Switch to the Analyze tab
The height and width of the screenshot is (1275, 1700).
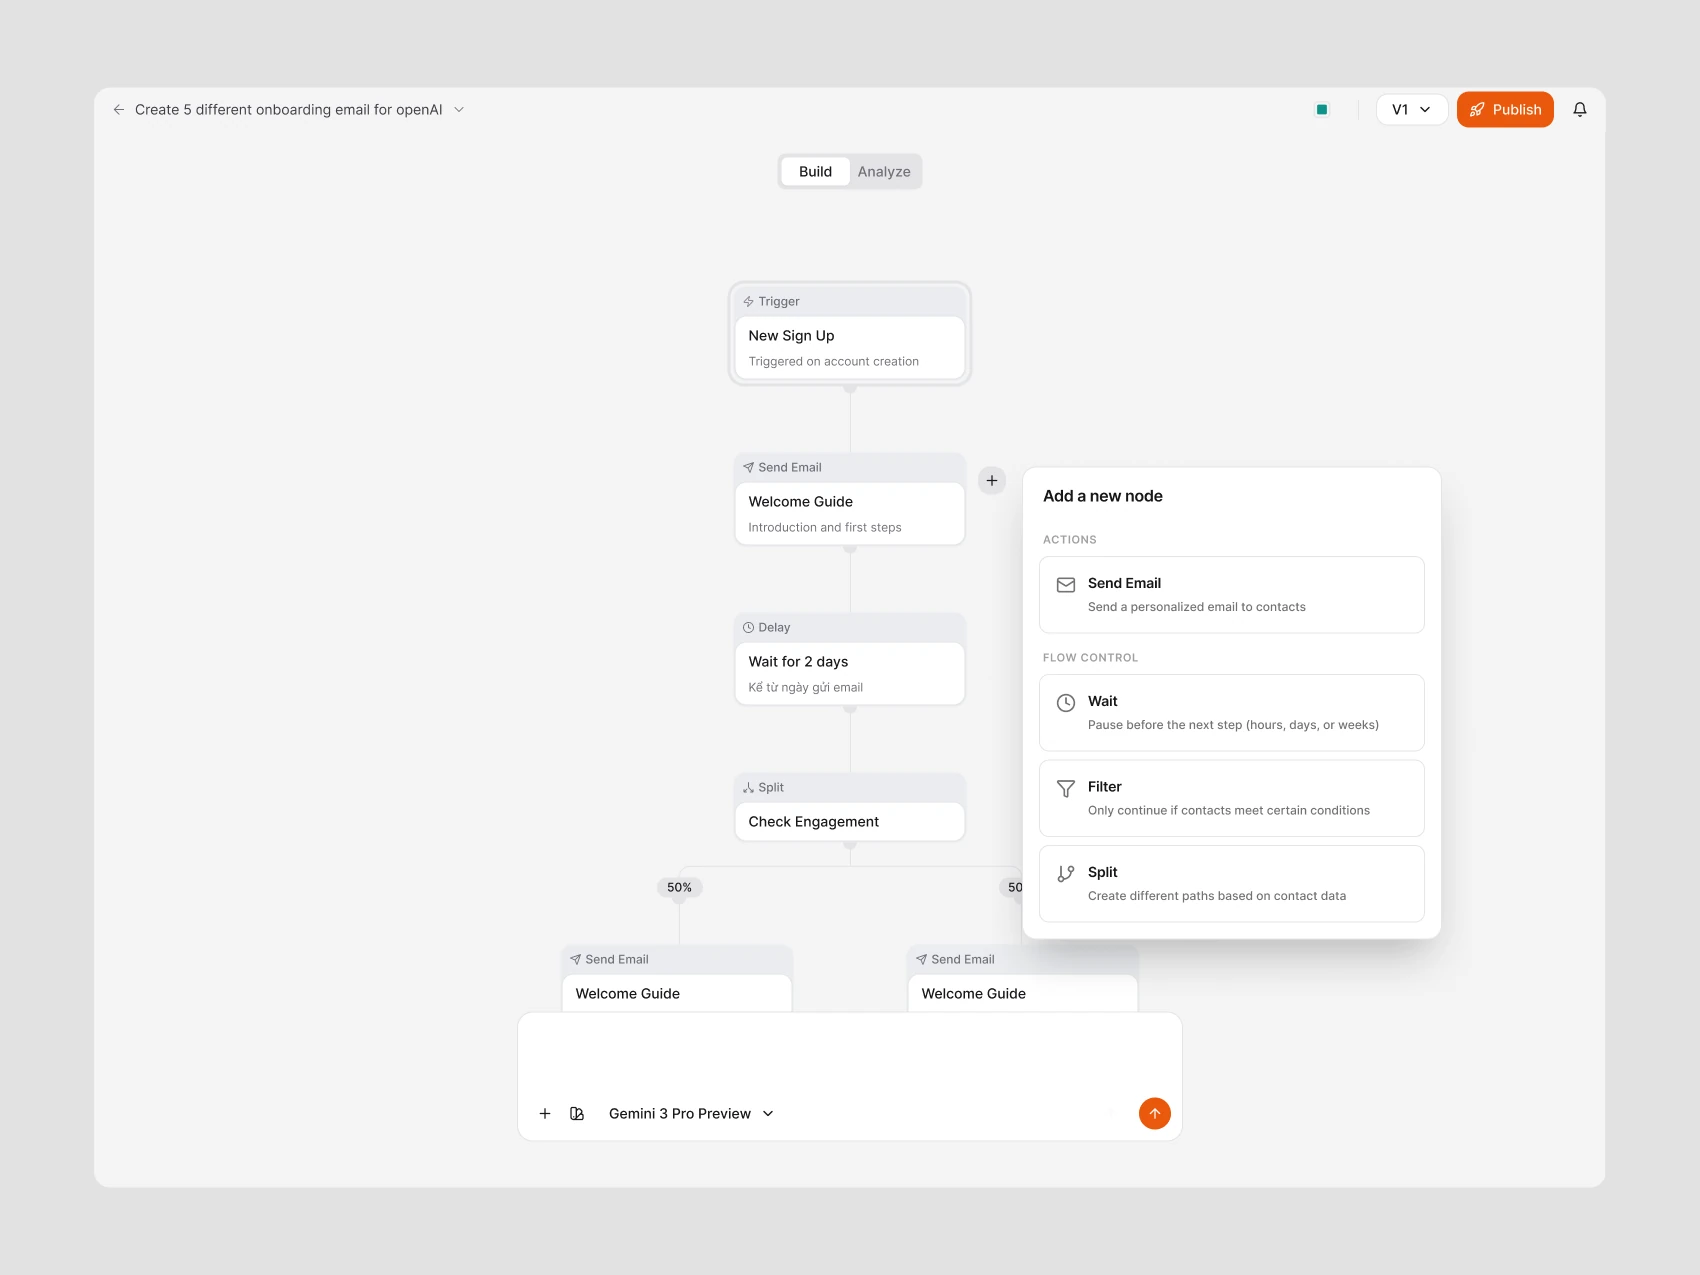884,172
